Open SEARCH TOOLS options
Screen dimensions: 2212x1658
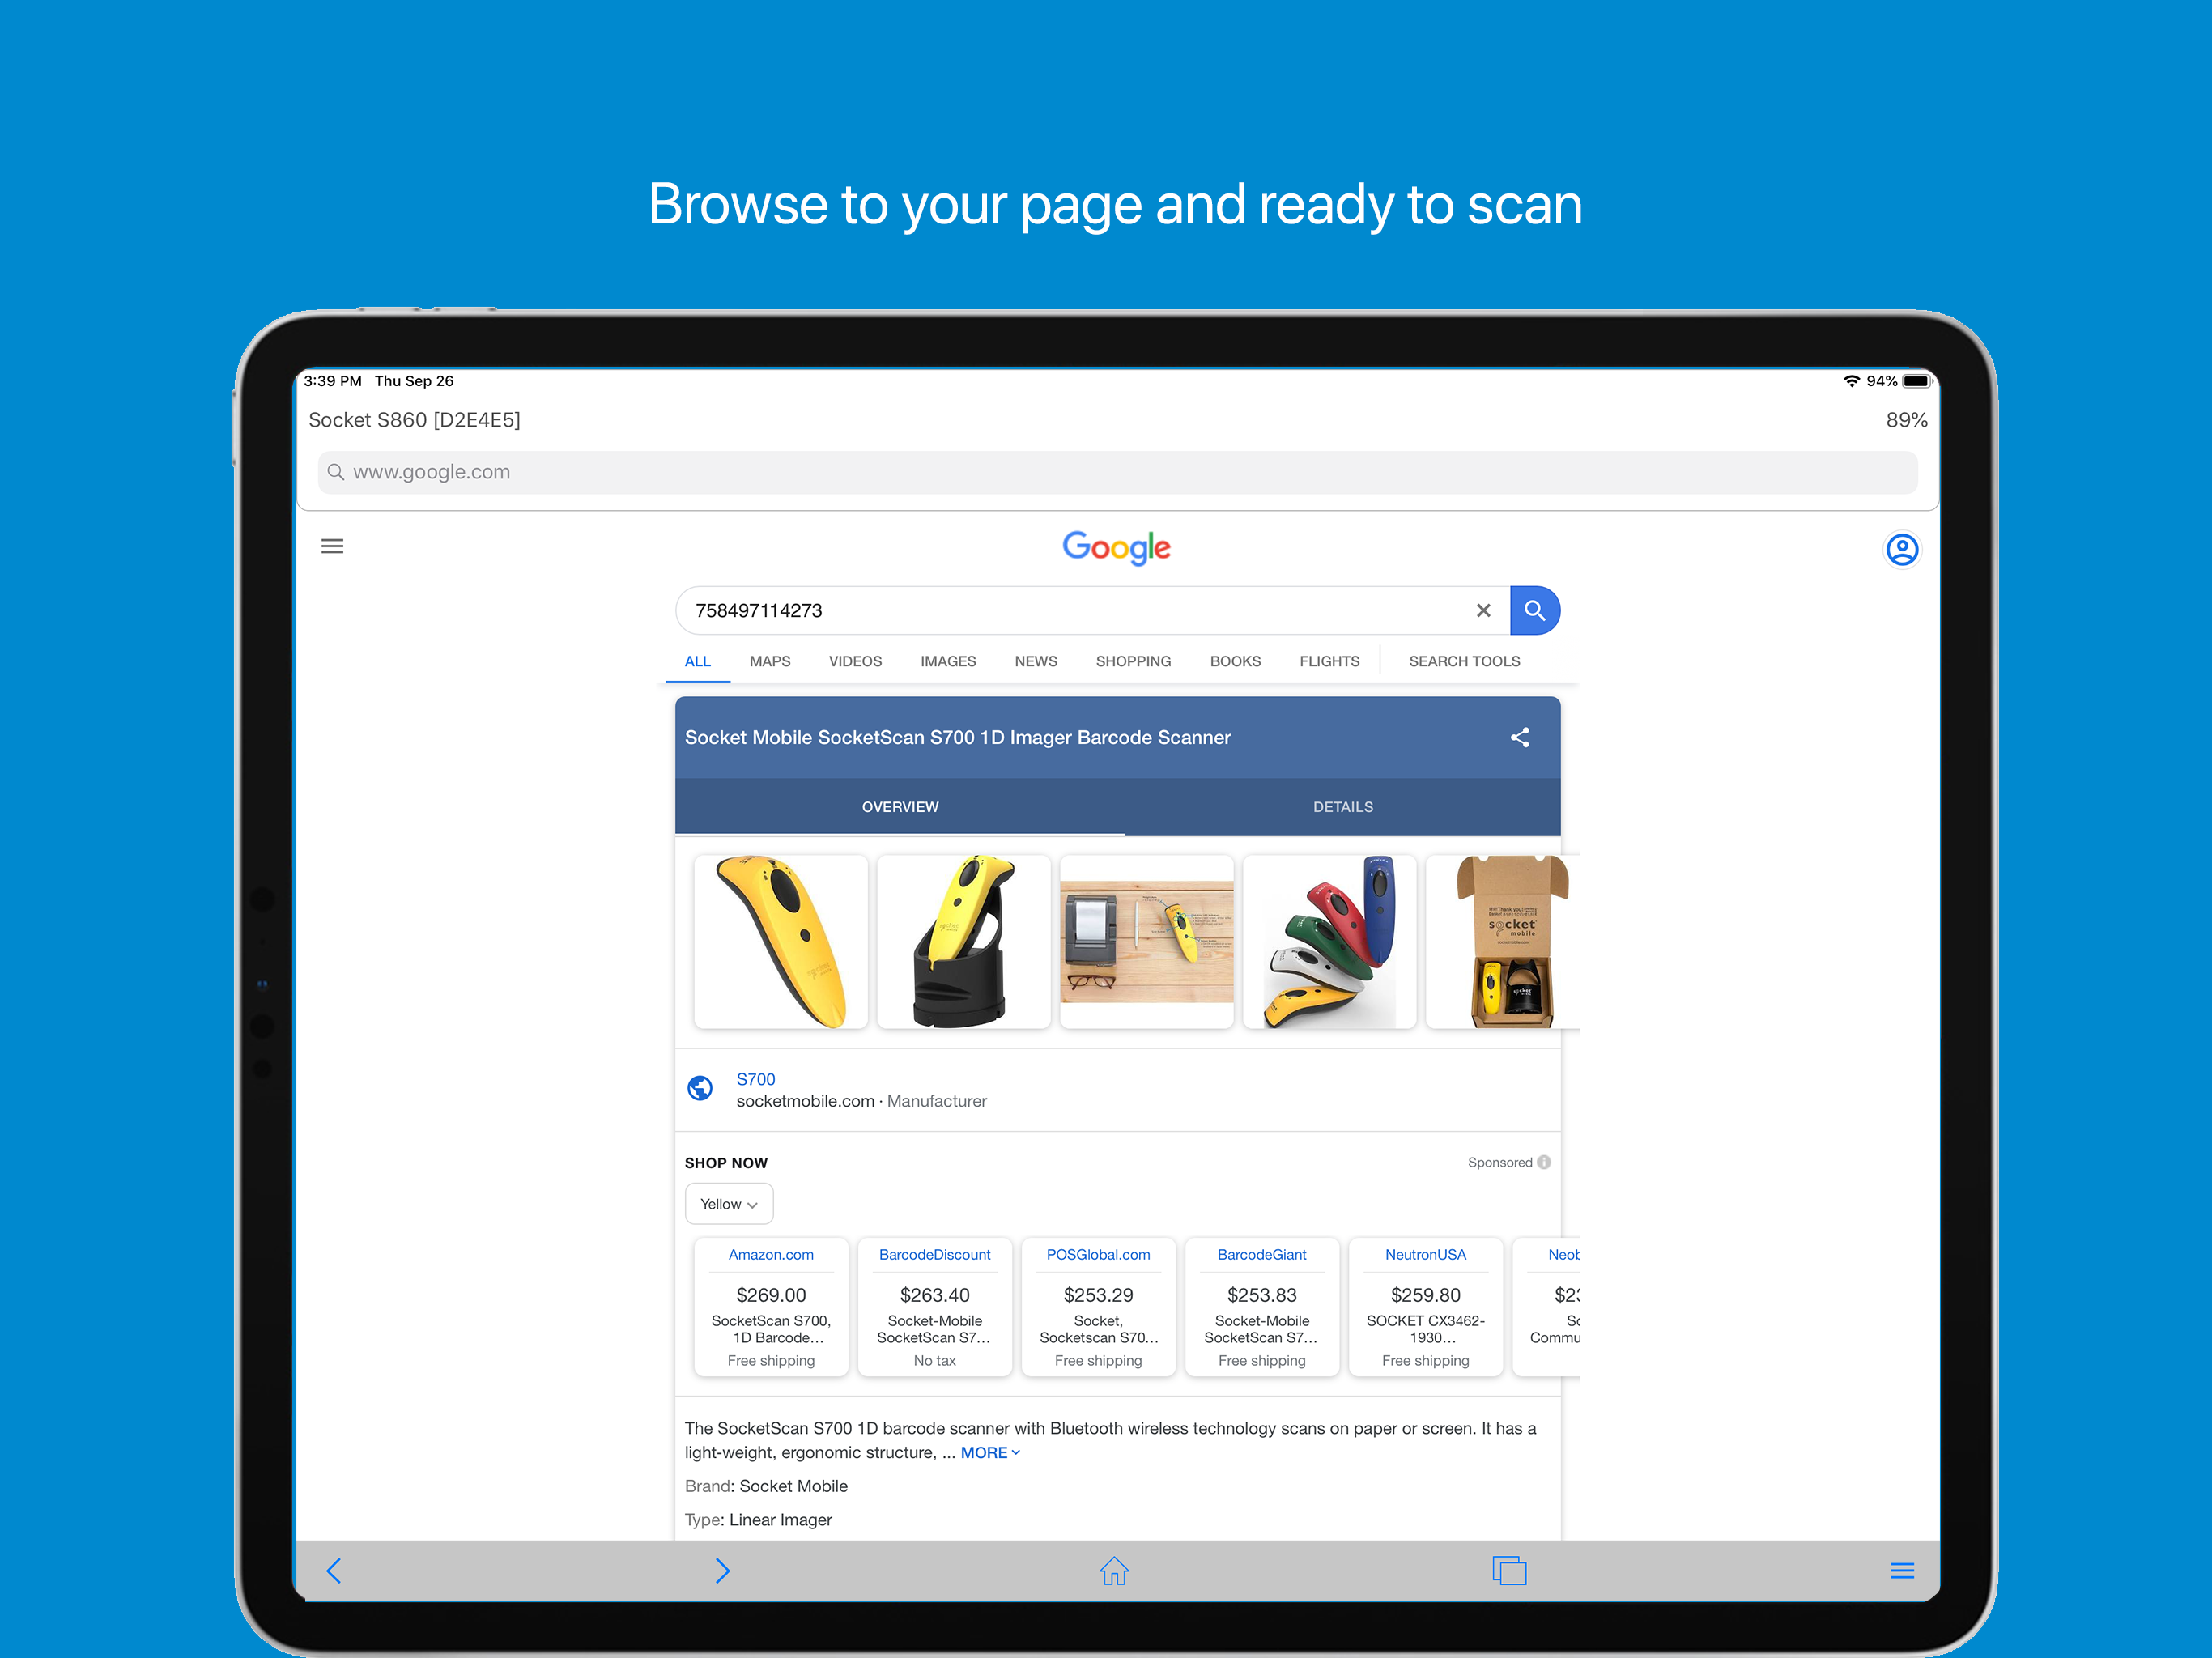[1463, 661]
